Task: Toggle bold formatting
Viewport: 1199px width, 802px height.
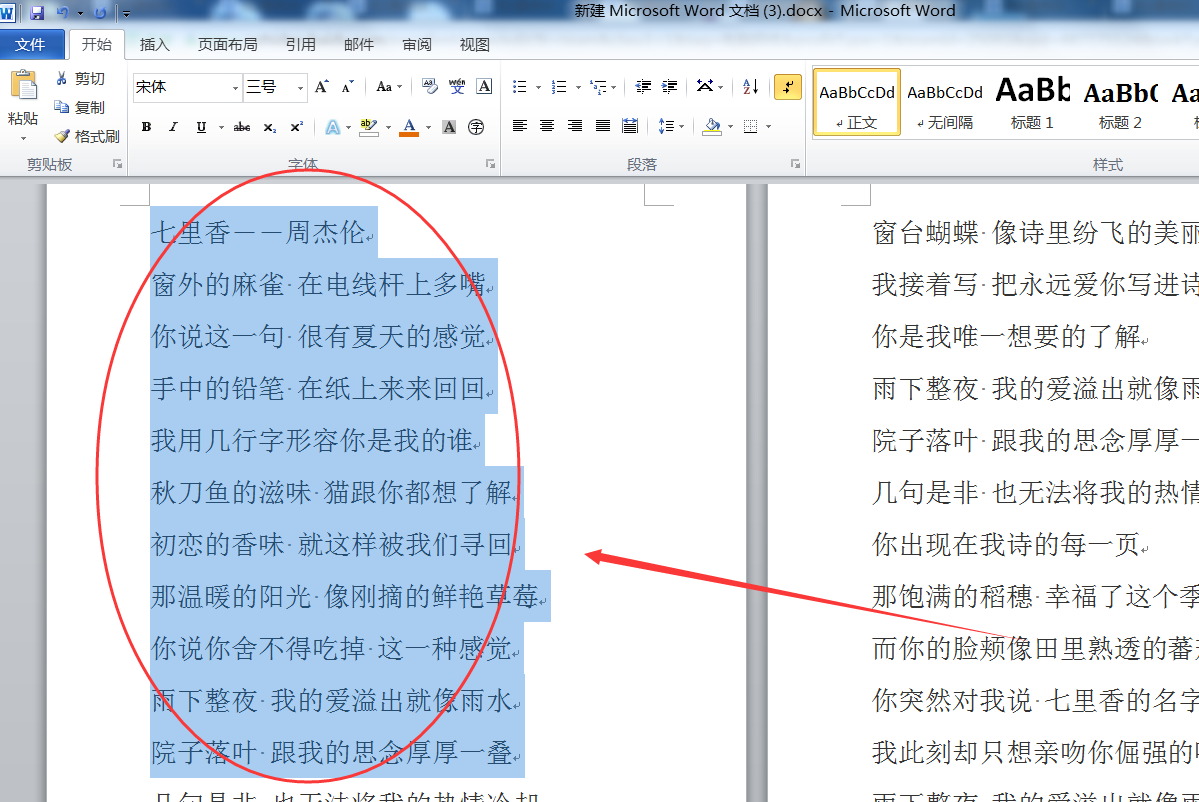Action: tap(146, 127)
